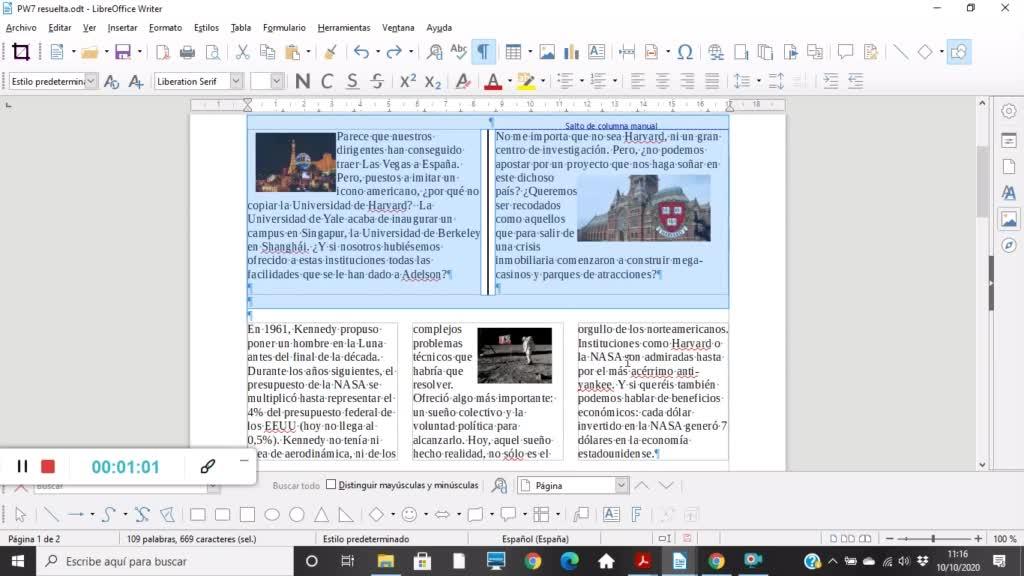Open the Página navigation dropdown

point(621,486)
